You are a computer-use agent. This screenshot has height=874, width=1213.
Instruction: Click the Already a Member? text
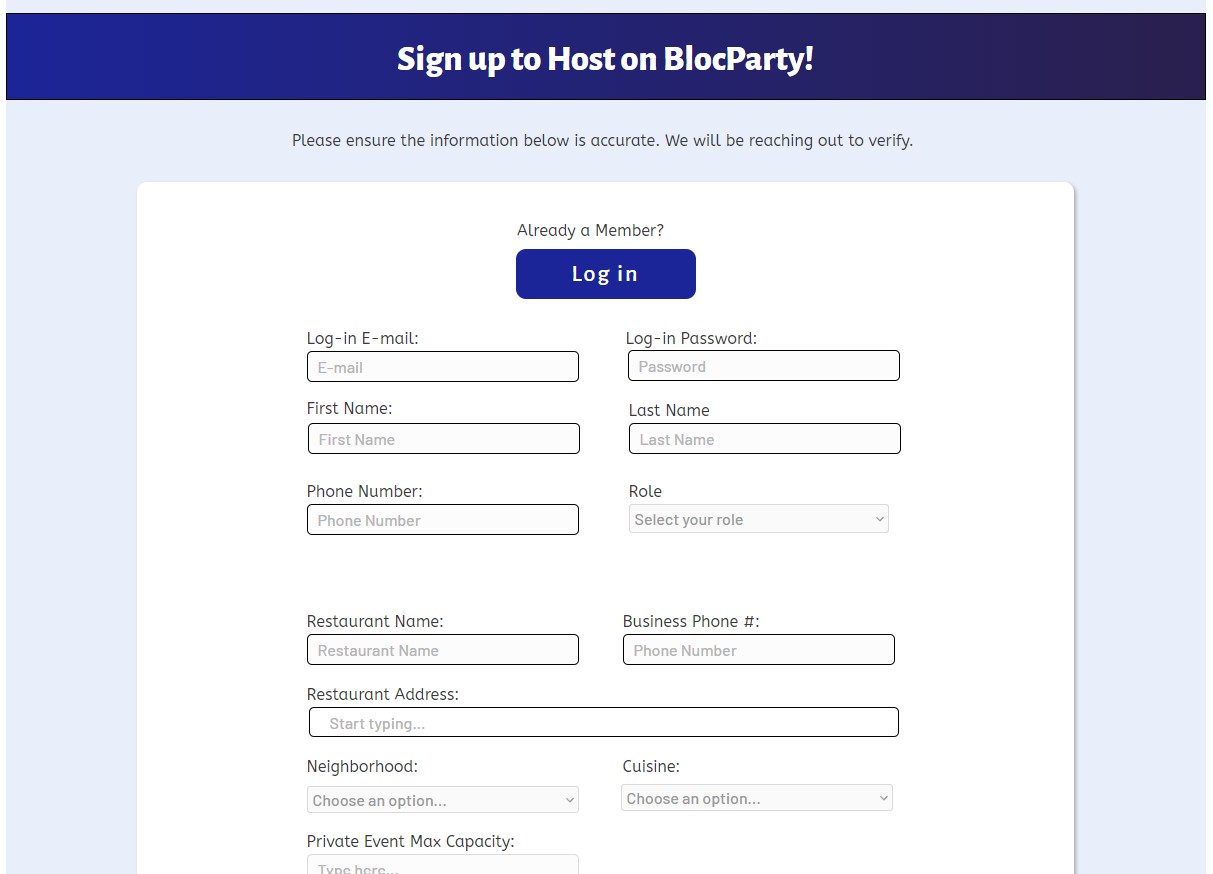(590, 230)
